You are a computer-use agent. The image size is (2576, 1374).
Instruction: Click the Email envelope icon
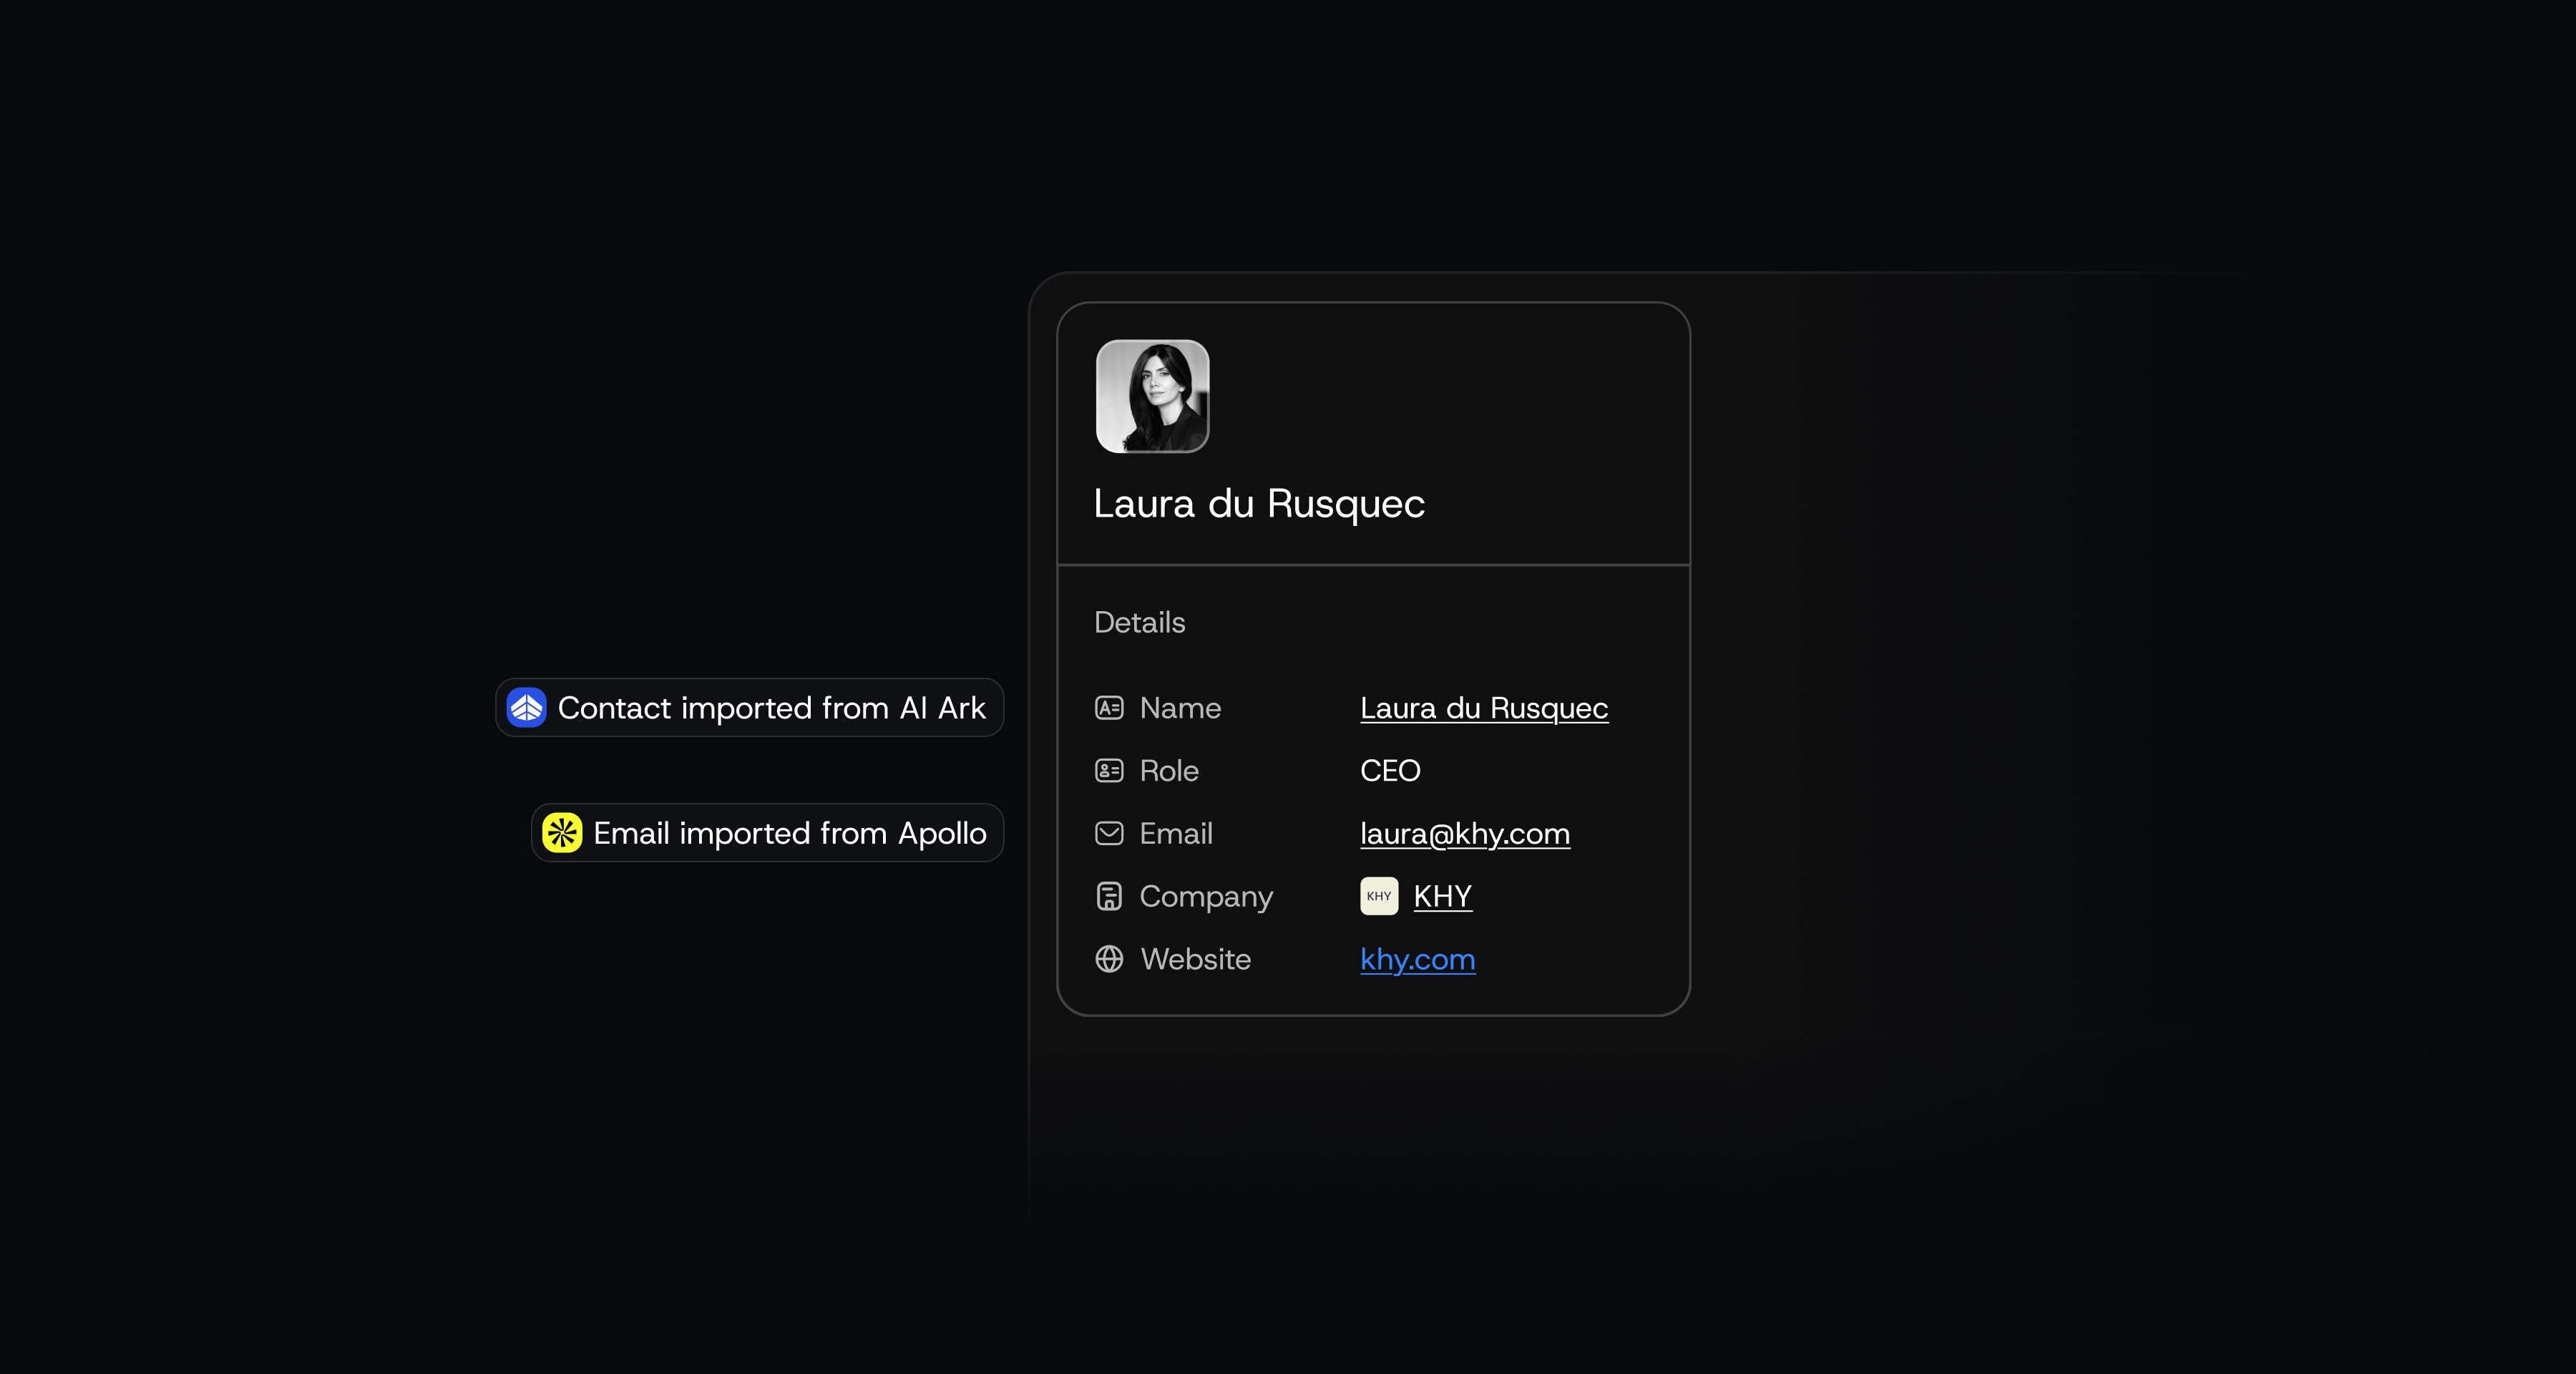tap(1109, 833)
